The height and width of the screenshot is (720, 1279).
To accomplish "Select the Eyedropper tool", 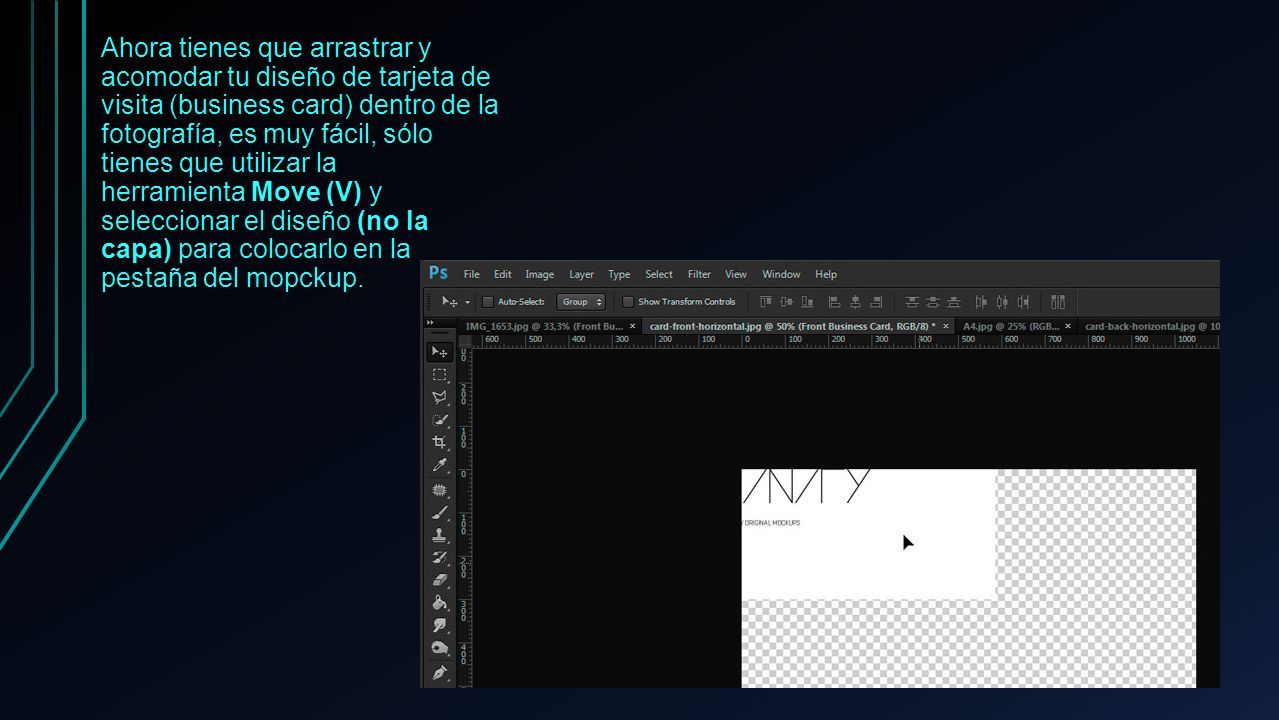I will coord(439,465).
